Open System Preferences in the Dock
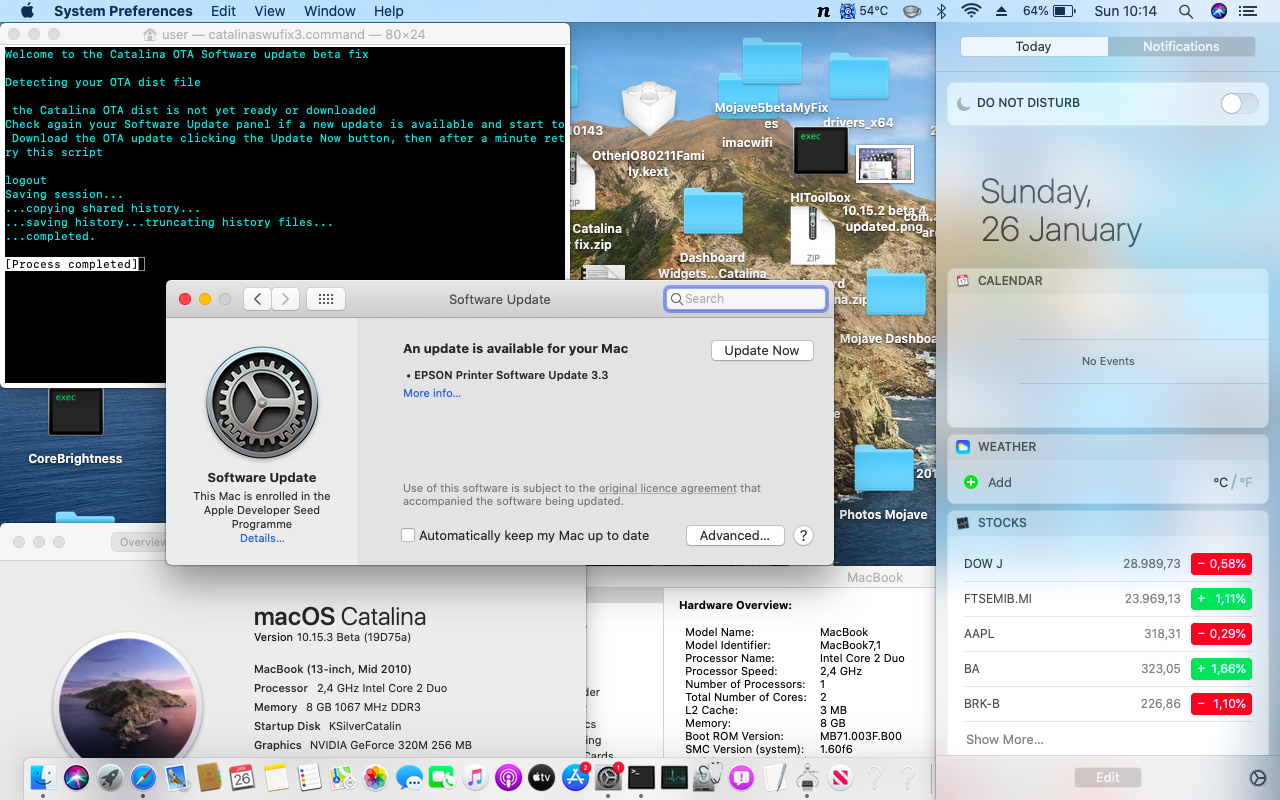The image size is (1280, 800). pyautogui.click(x=608, y=777)
